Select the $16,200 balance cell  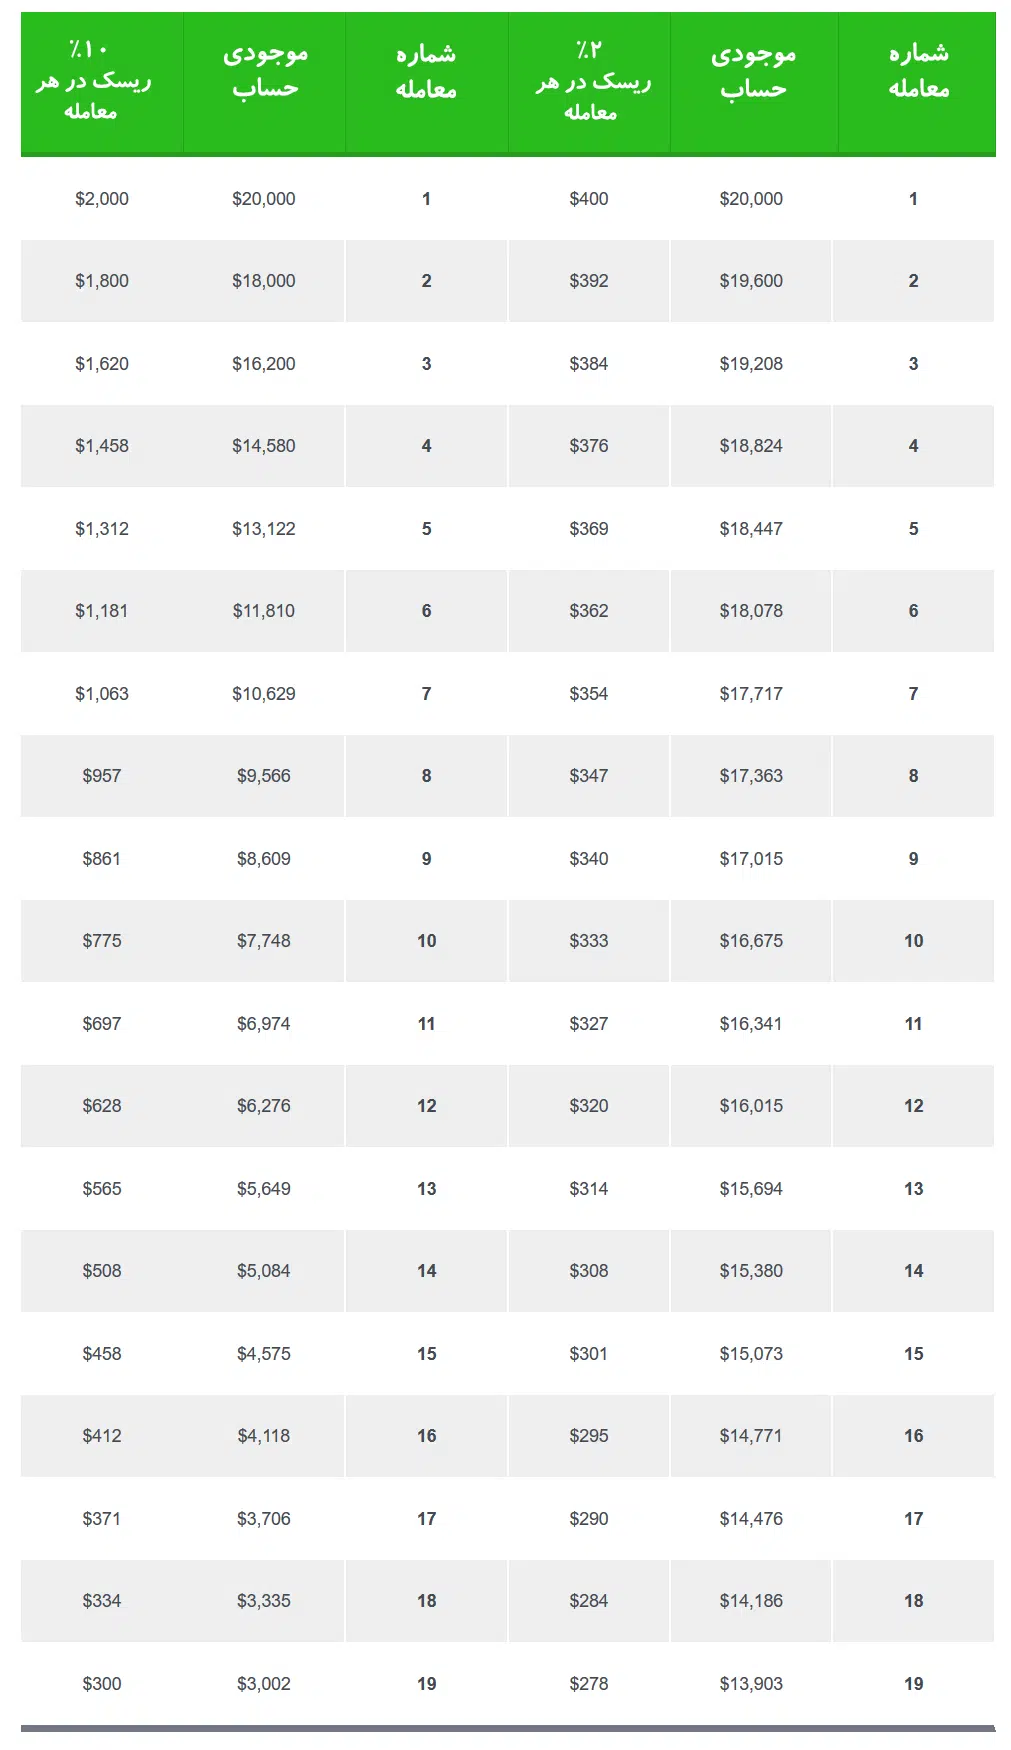(x=264, y=364)
